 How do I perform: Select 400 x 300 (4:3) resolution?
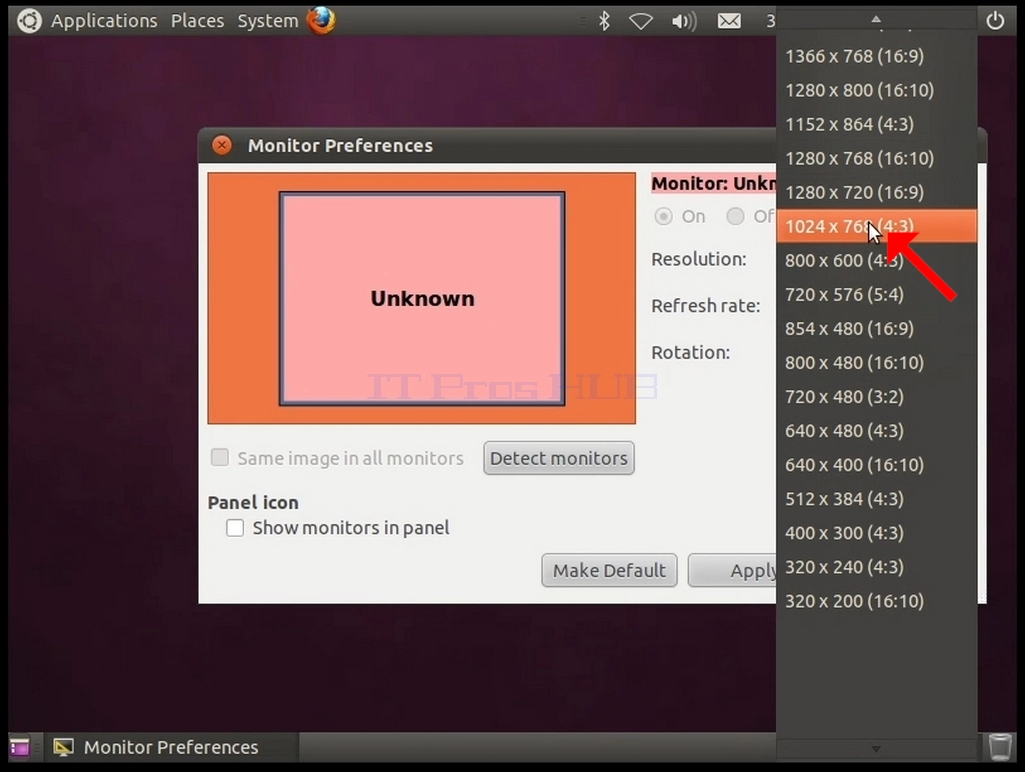[877, 533]
